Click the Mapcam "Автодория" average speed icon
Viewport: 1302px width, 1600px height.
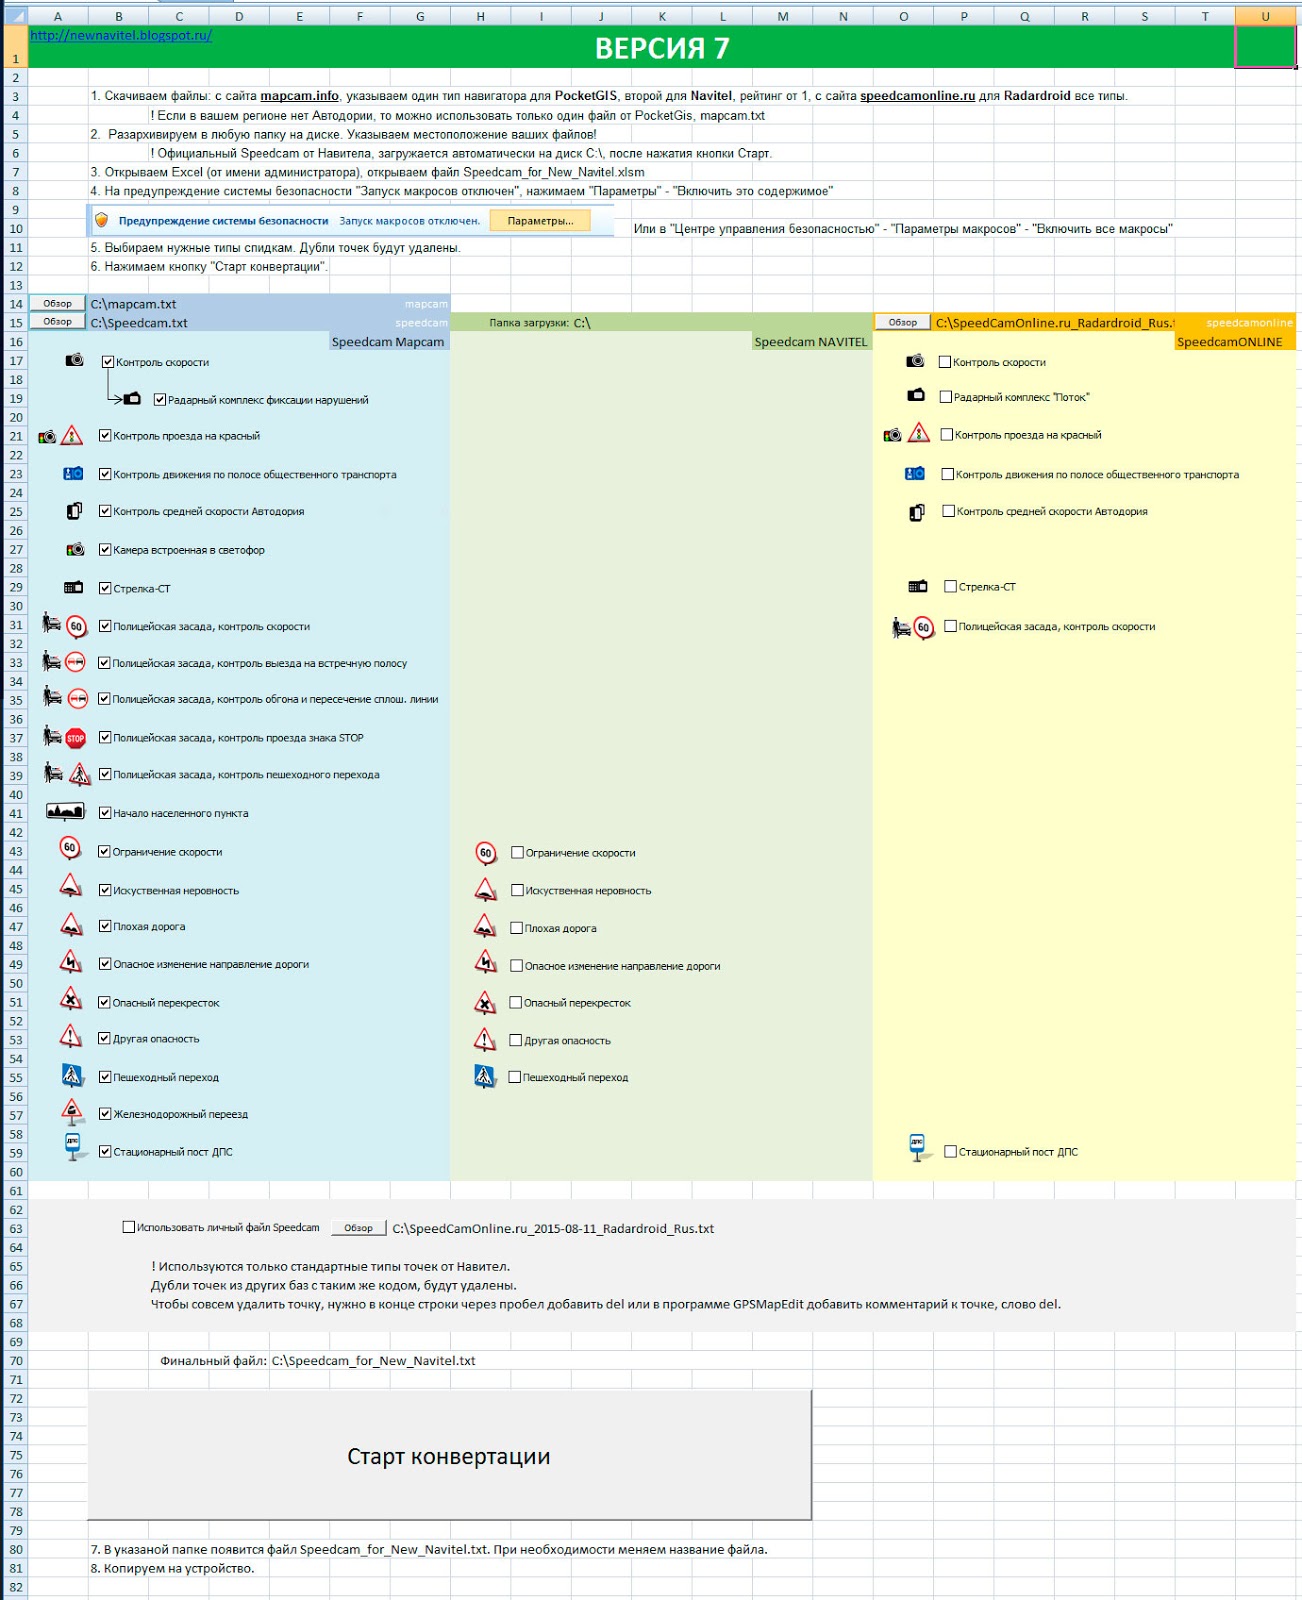tap(74, 511)
